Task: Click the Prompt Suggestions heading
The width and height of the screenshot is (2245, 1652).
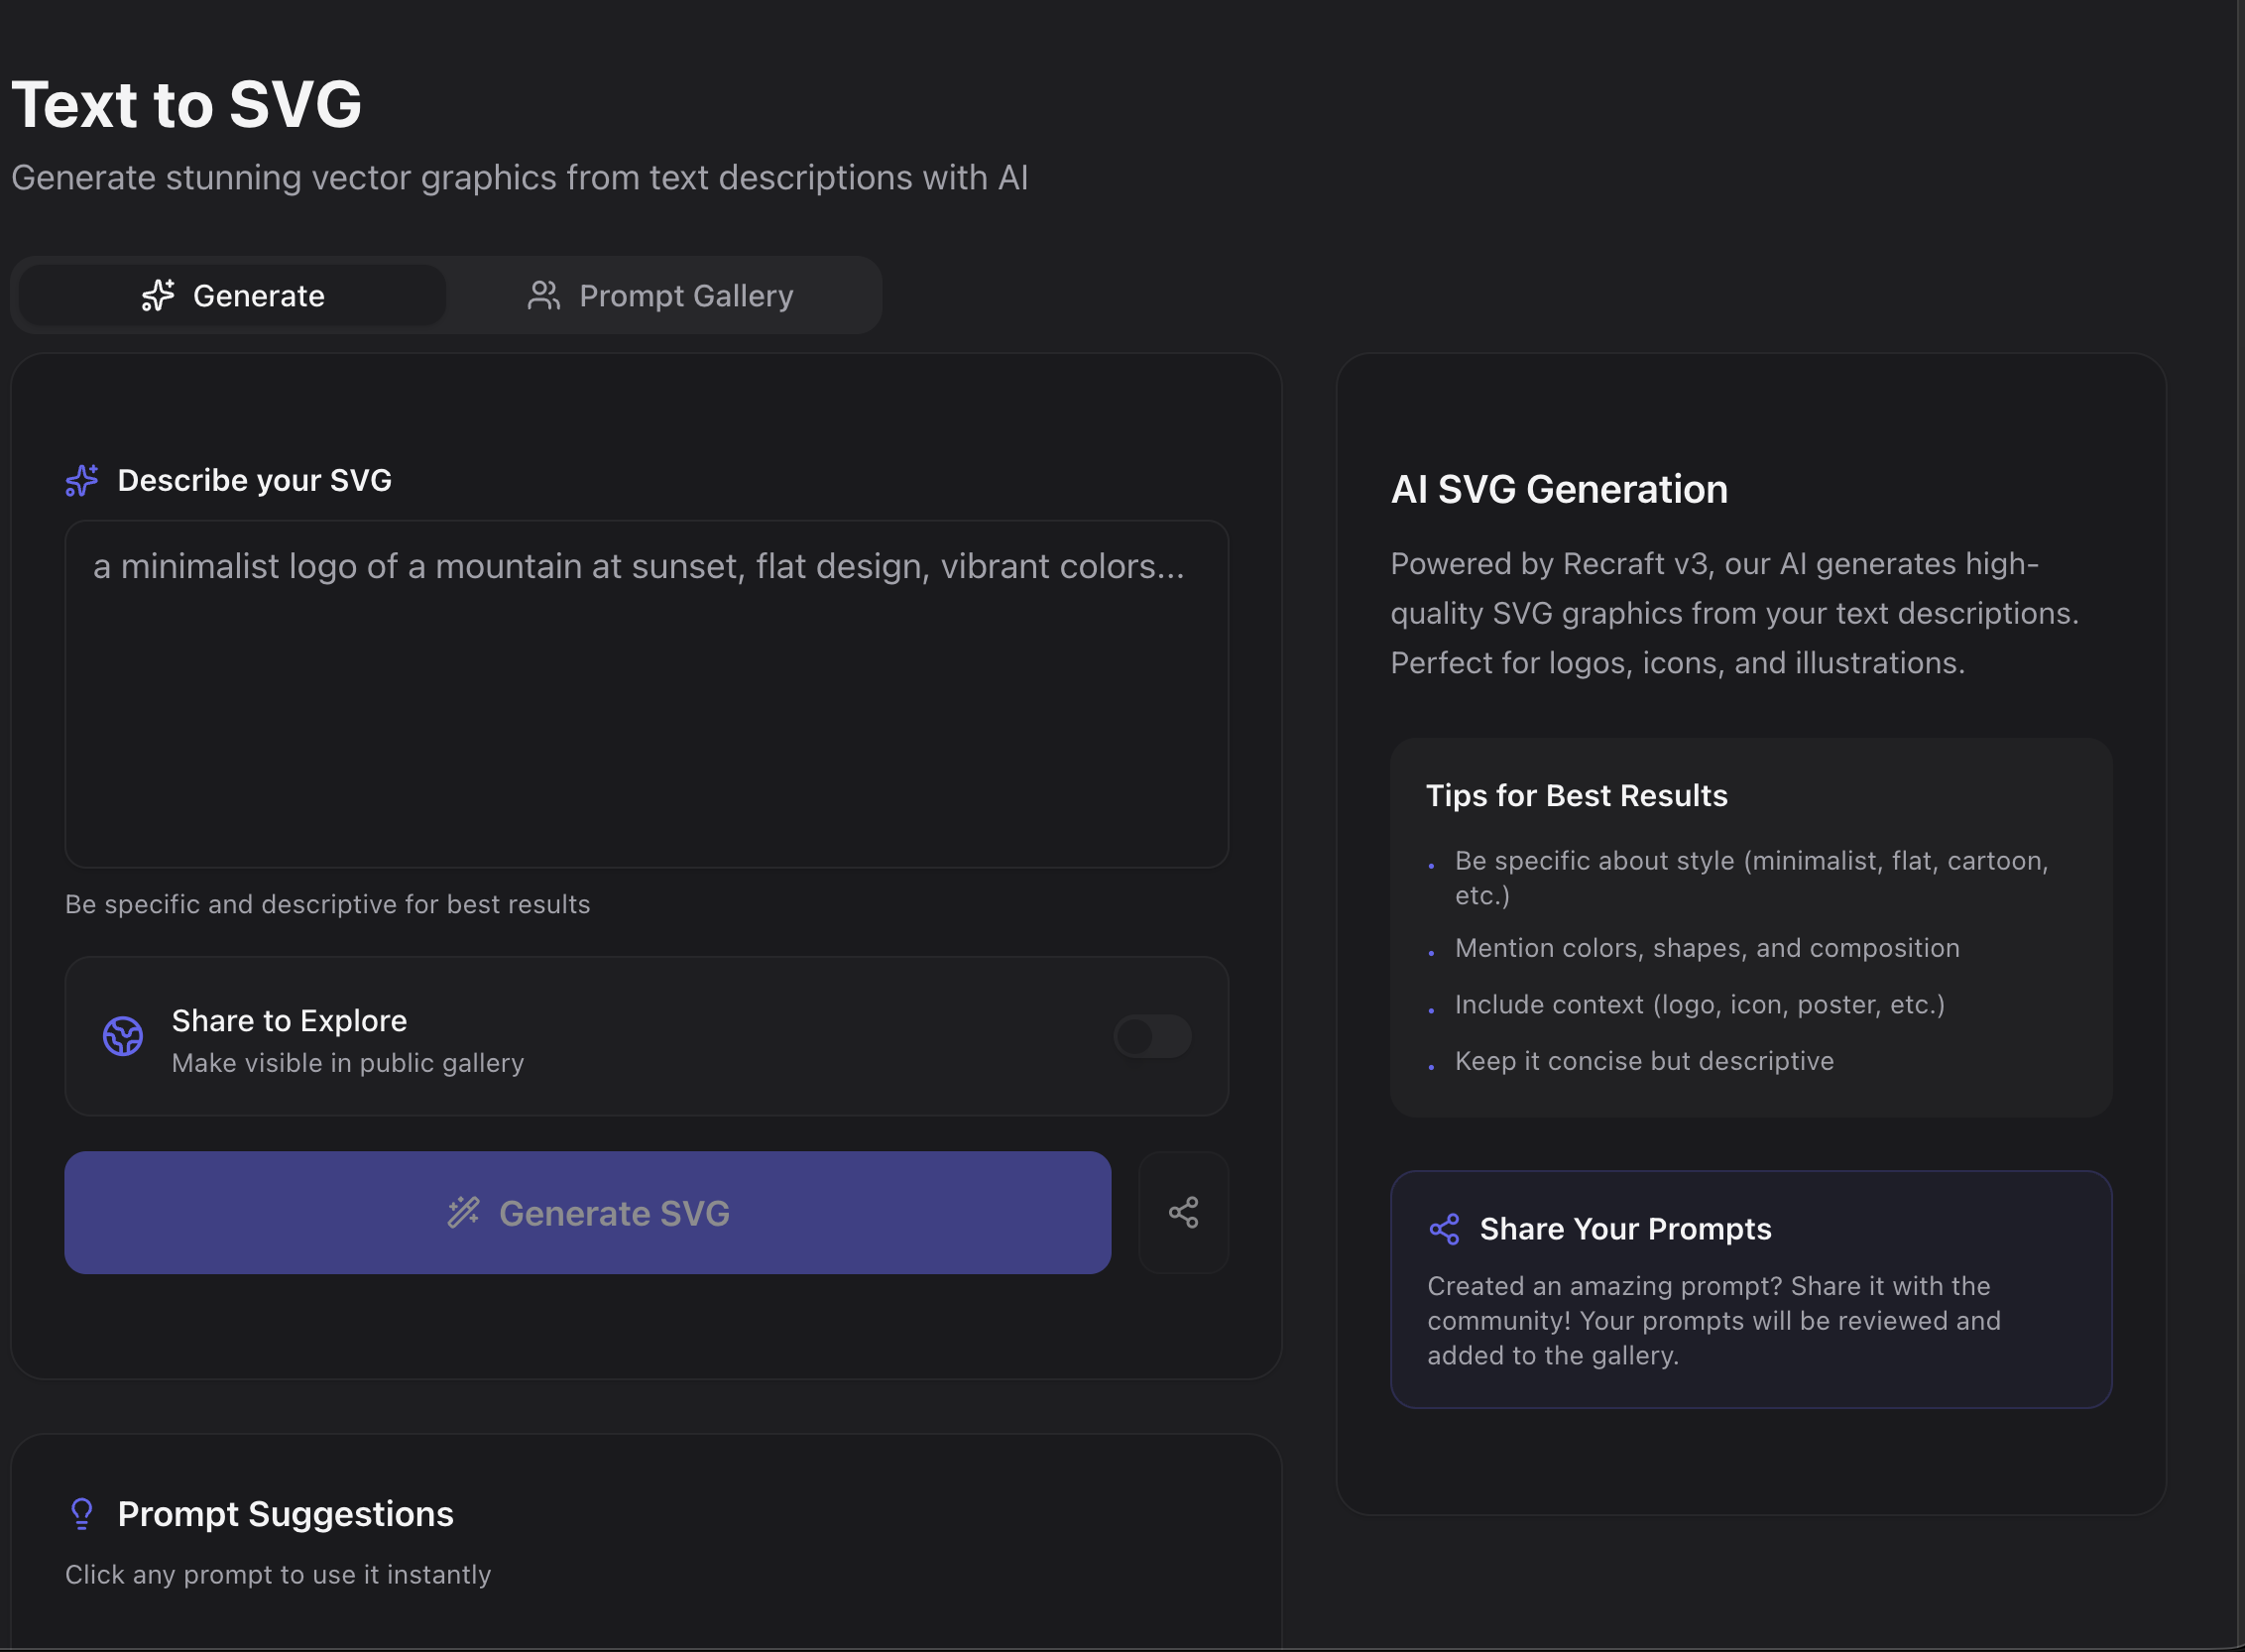Action: pos(285,1514)
